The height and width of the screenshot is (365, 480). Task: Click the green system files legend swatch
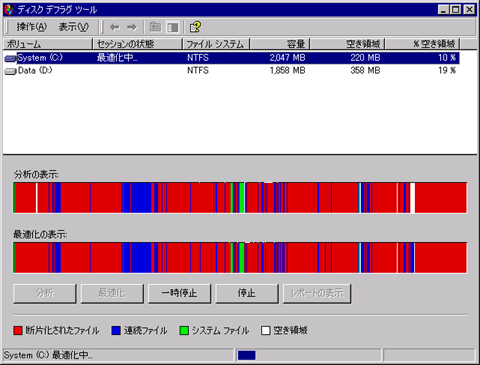tap(184, 331)
